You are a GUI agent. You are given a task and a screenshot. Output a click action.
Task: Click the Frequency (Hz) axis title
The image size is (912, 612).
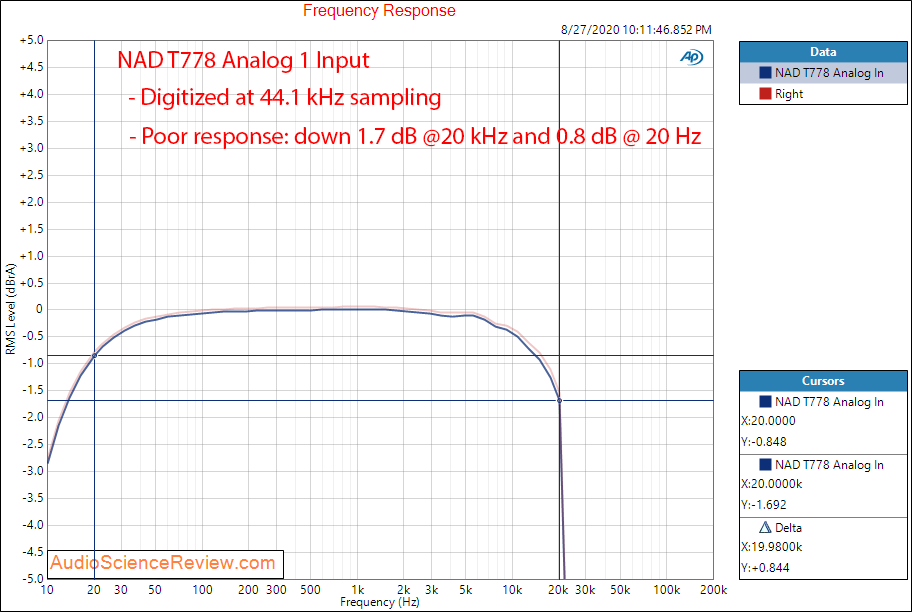point(380,602)
